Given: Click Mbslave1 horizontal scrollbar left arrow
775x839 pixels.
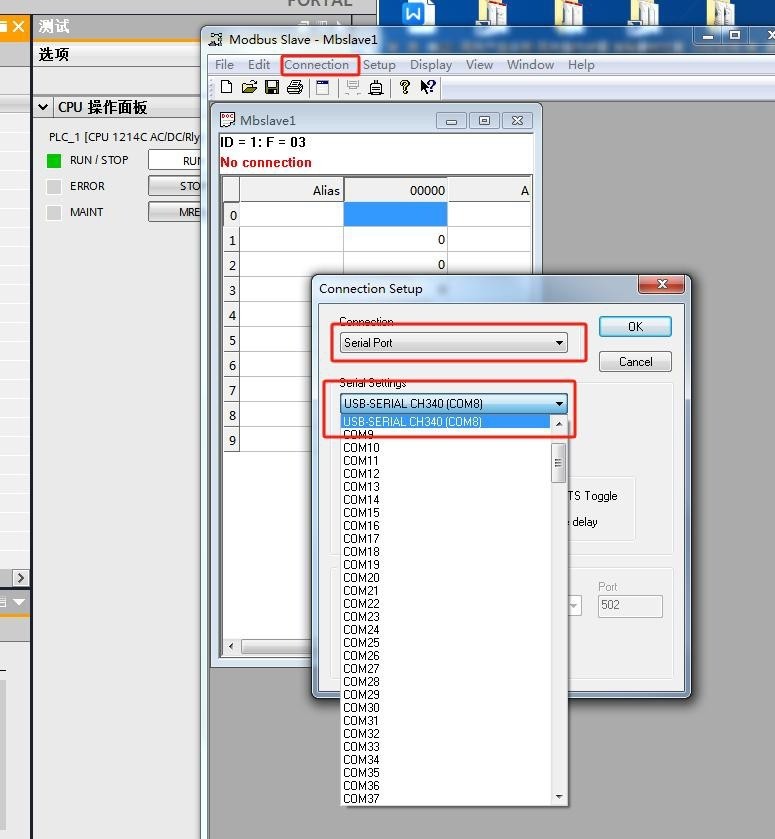Looking at the screenshot, I should (231, 646).
